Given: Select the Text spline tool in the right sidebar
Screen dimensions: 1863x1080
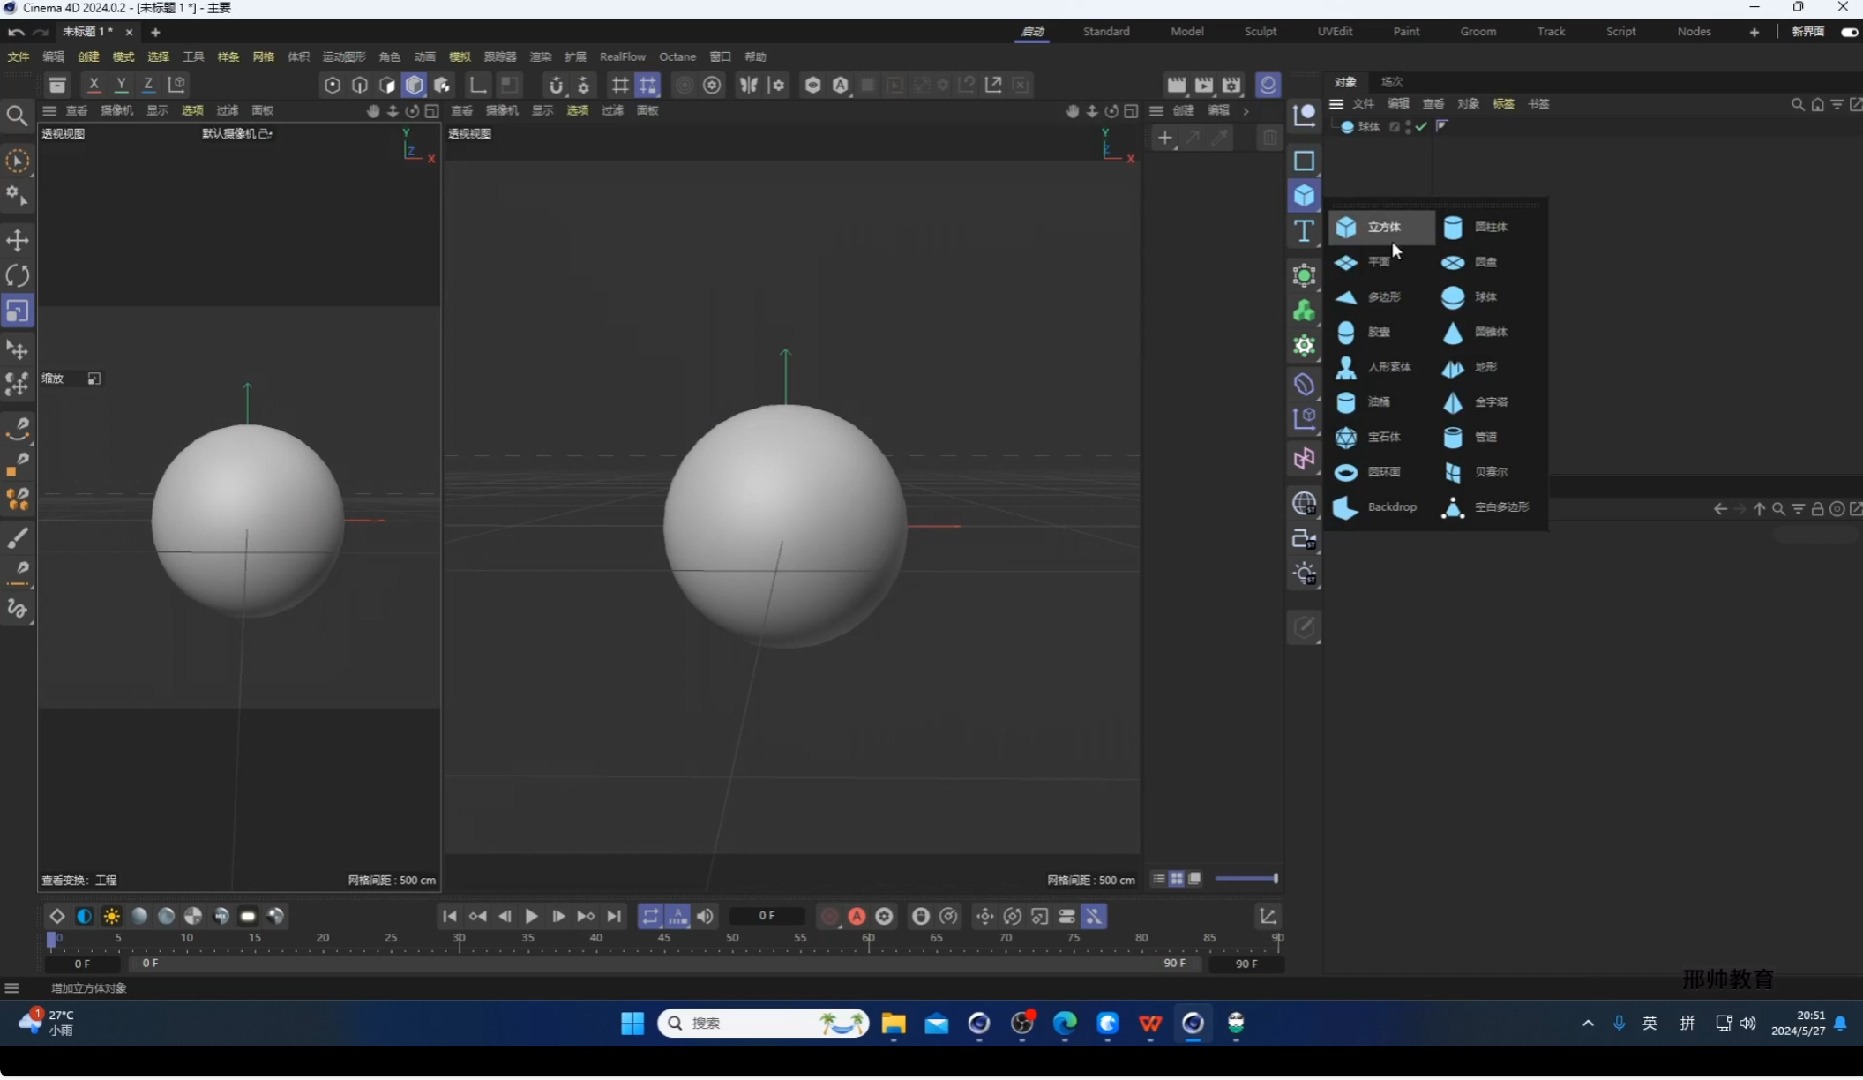Looking at the screenshot, I should click(x=1305, y=232).
